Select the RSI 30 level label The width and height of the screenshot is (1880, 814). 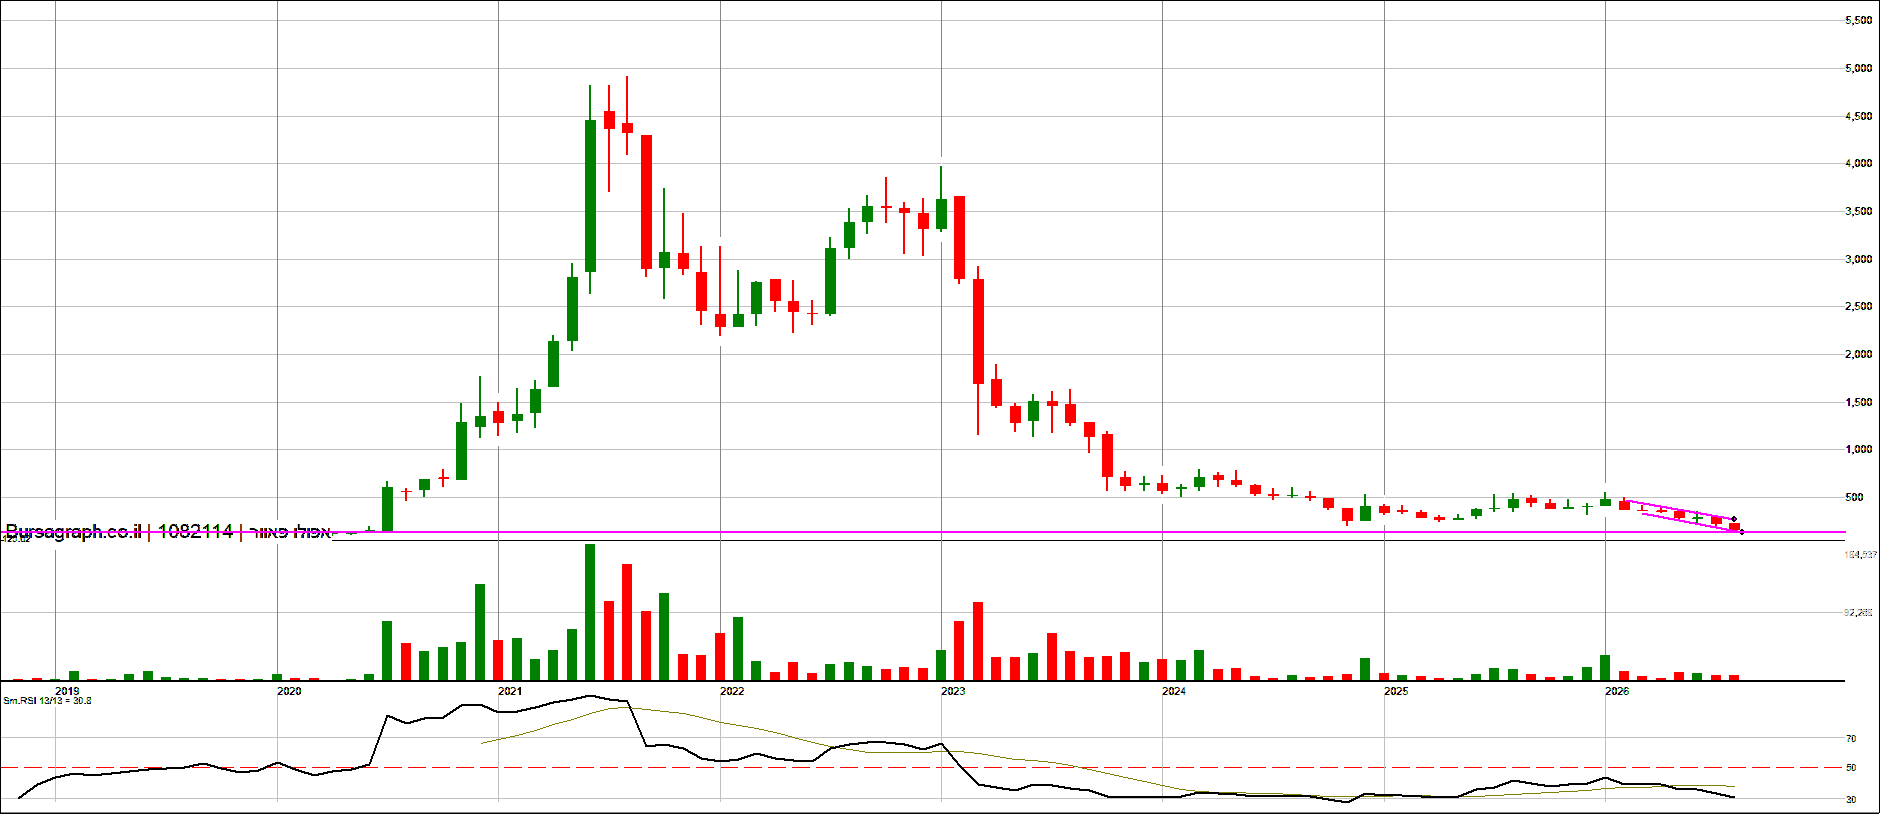click(x=1851, y=800)
